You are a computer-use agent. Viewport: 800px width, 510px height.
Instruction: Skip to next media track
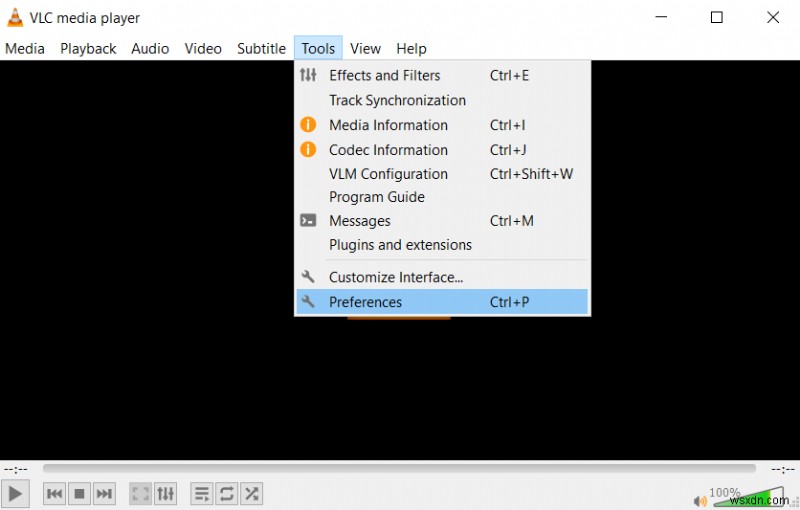point(104,494)
